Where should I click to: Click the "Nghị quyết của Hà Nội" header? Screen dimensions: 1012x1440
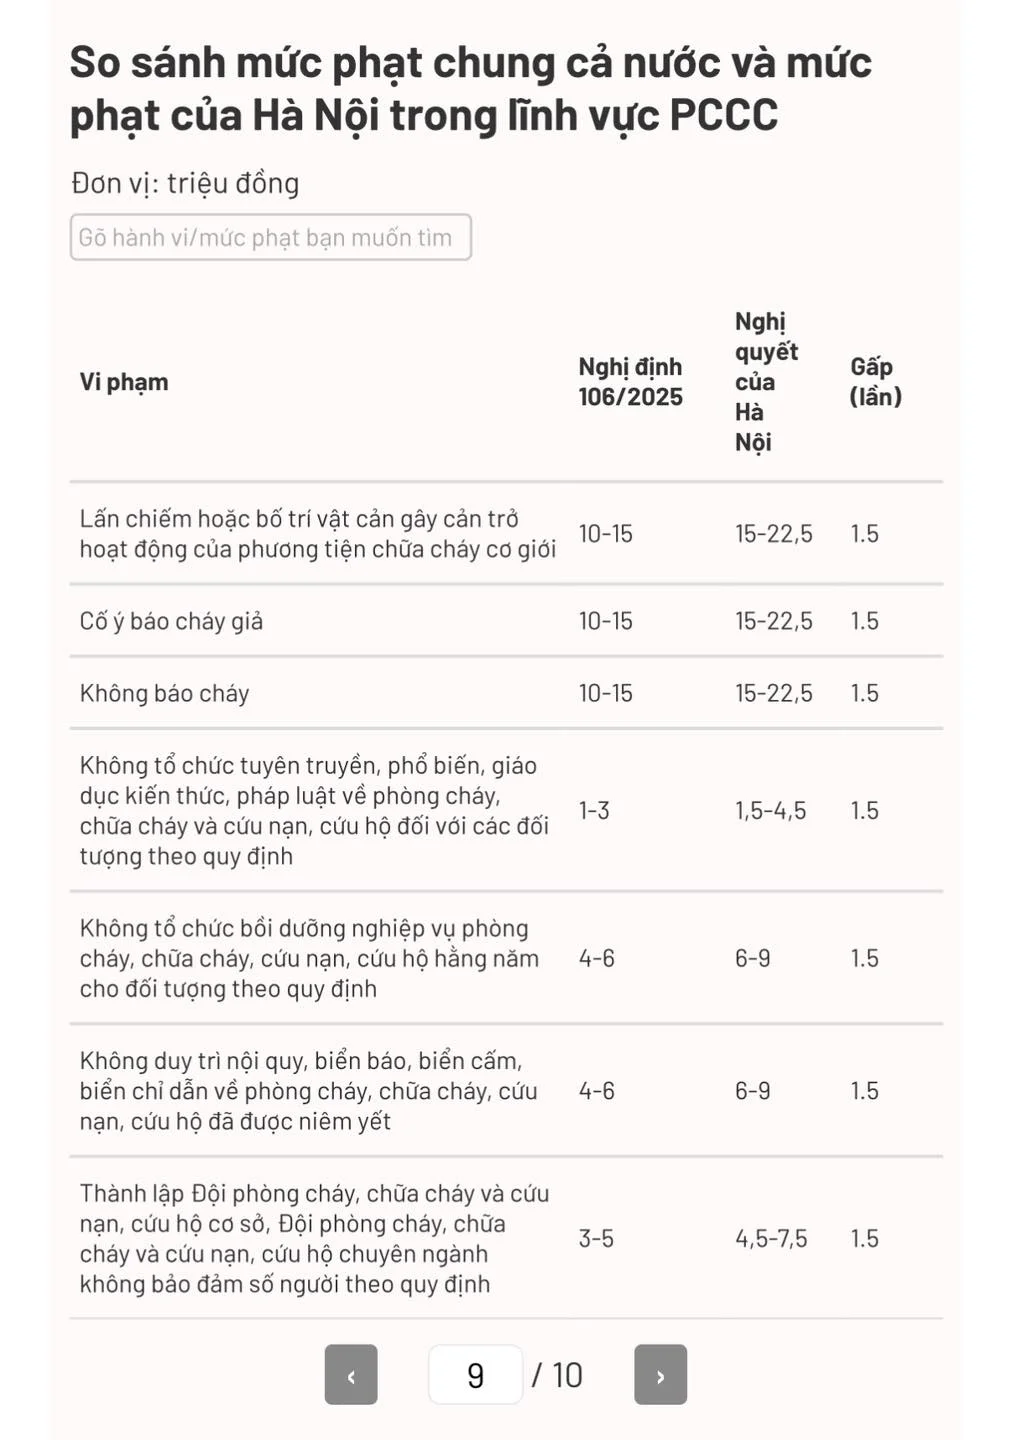765,382
